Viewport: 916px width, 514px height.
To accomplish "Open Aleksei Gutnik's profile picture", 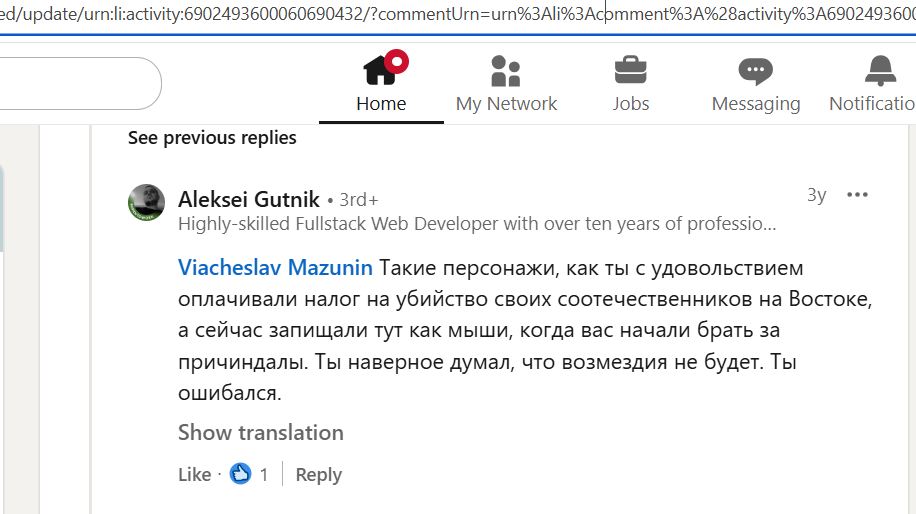I will pyautogui.click(x=146, y=202).
